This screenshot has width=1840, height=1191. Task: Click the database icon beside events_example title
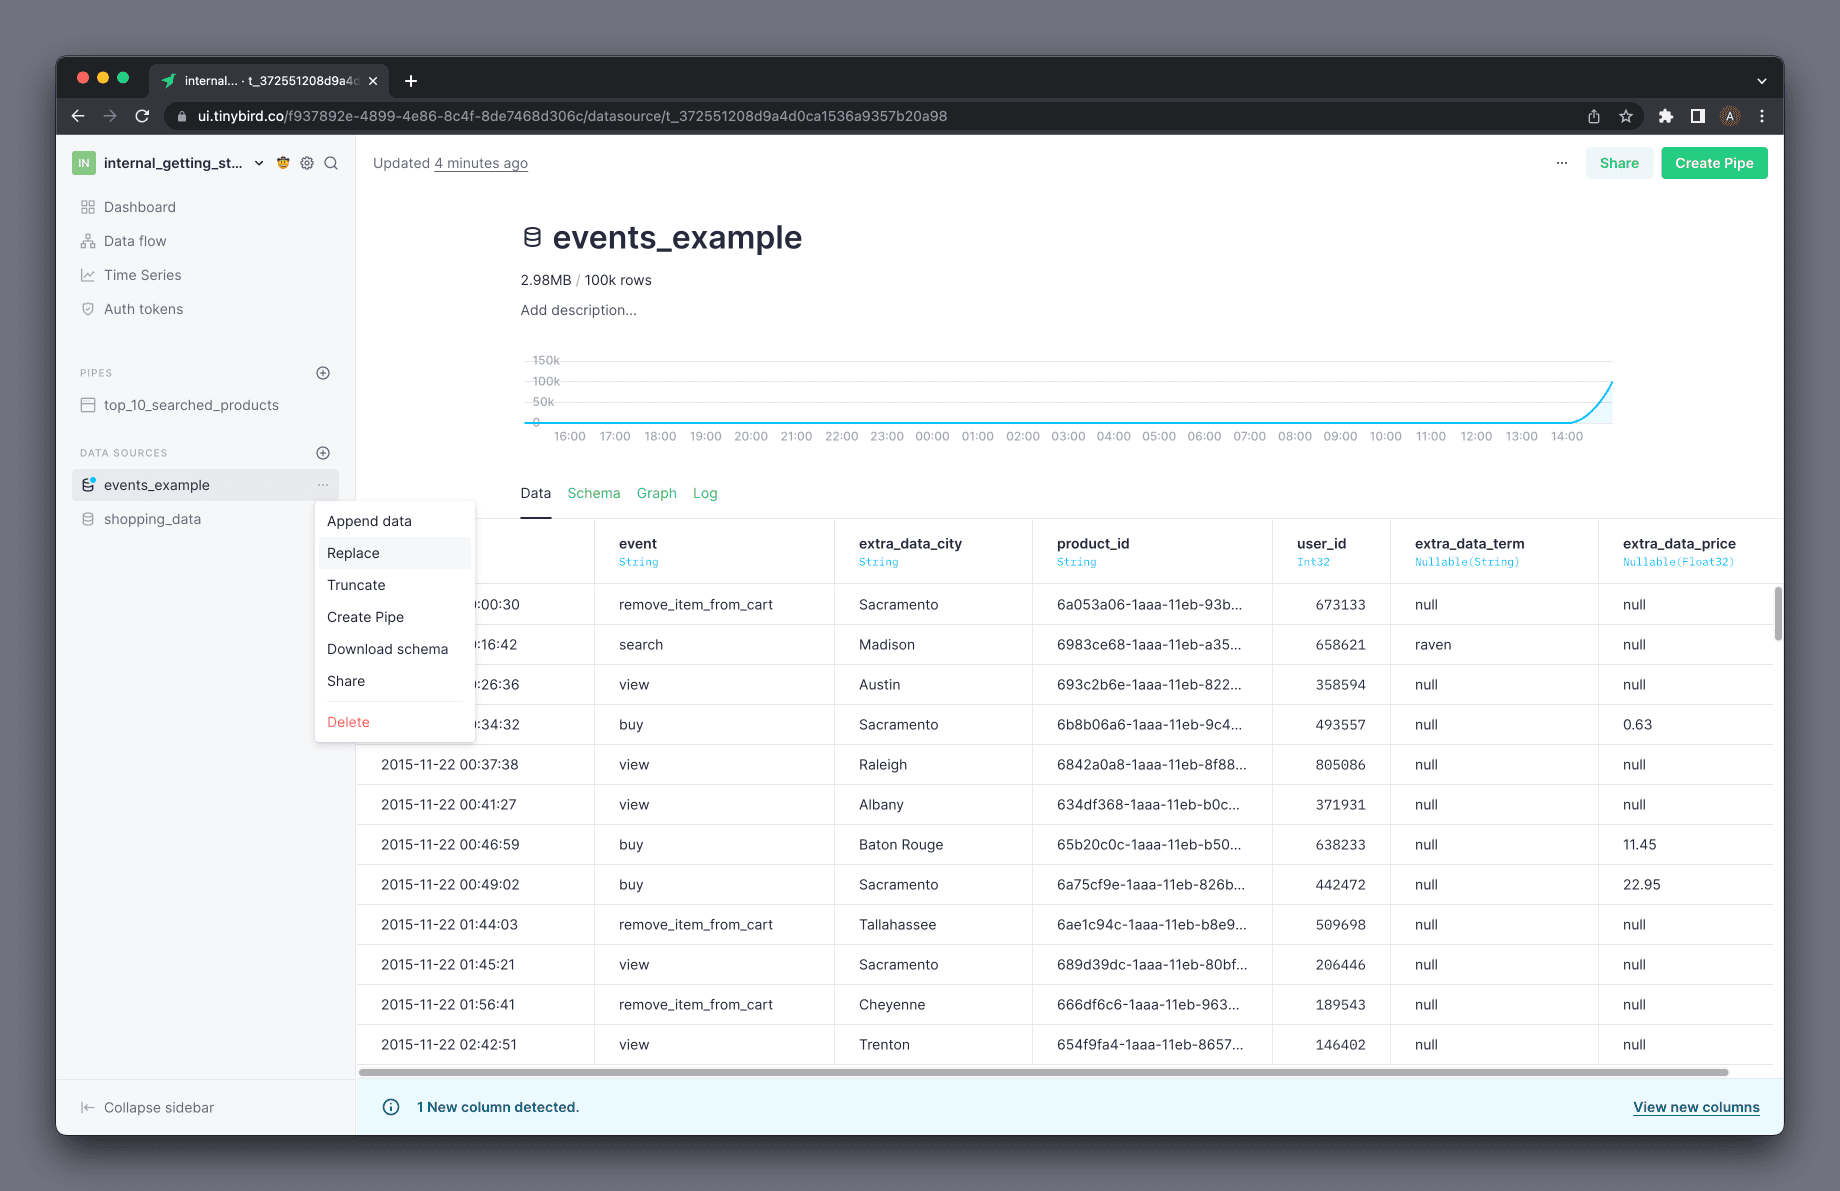coord(532,238)
